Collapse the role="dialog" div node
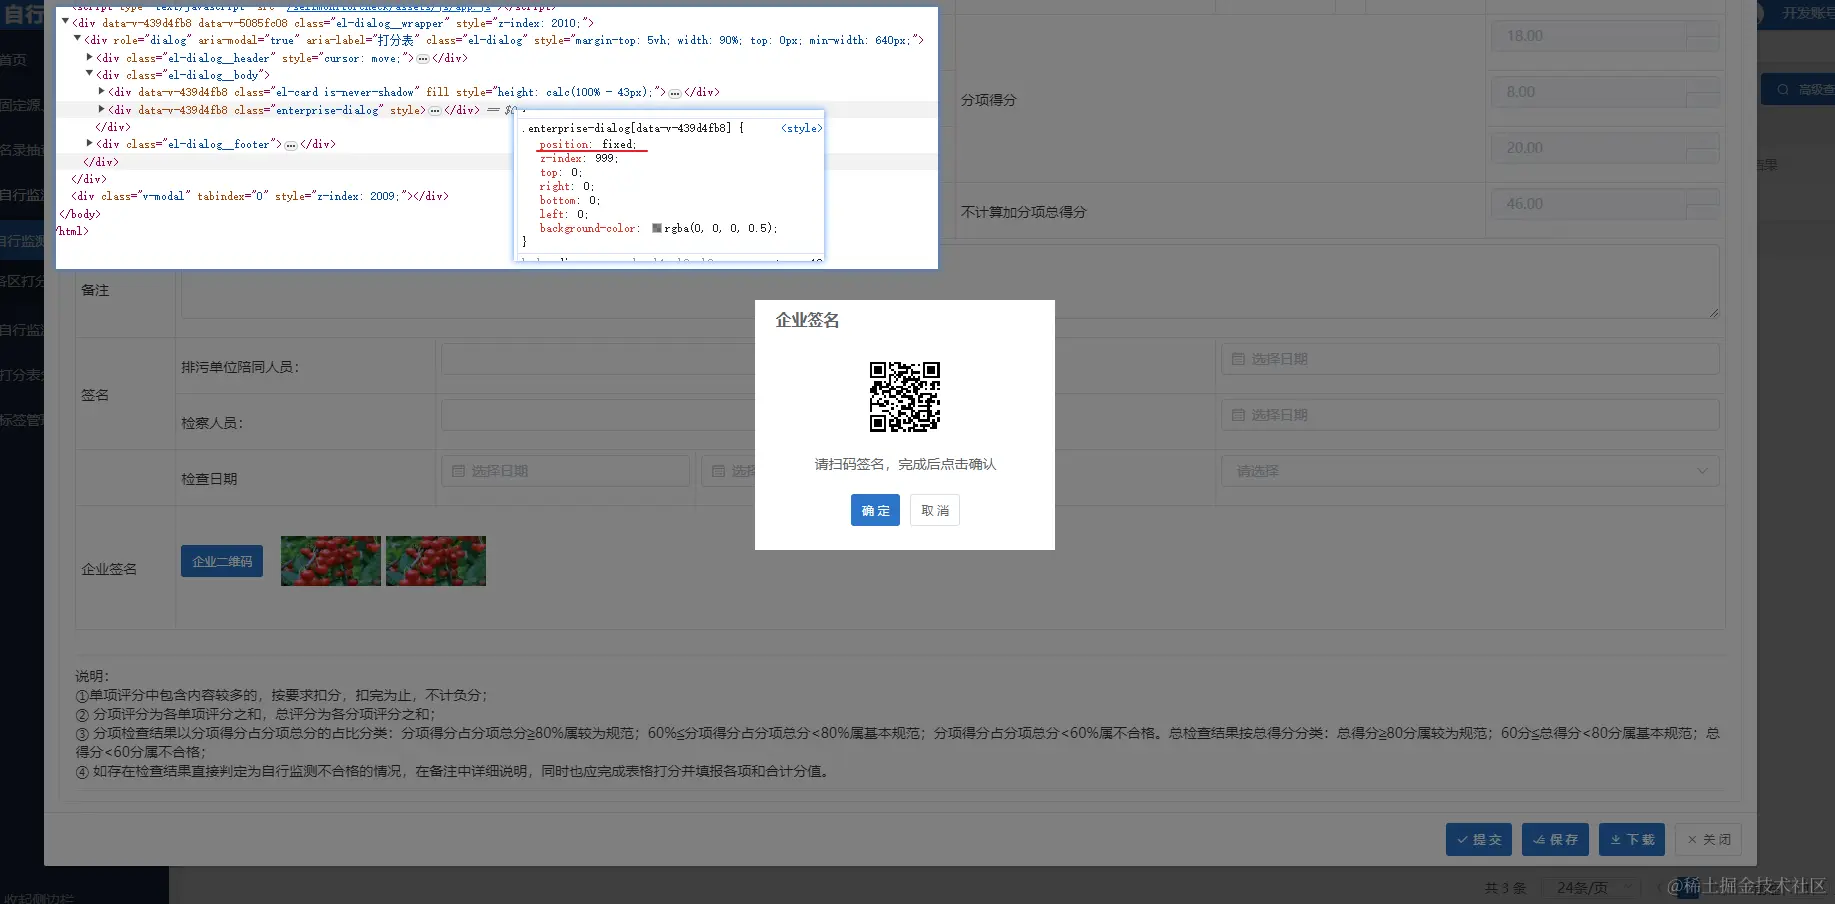Screen dimensions: 1835x904 point(77,39)
